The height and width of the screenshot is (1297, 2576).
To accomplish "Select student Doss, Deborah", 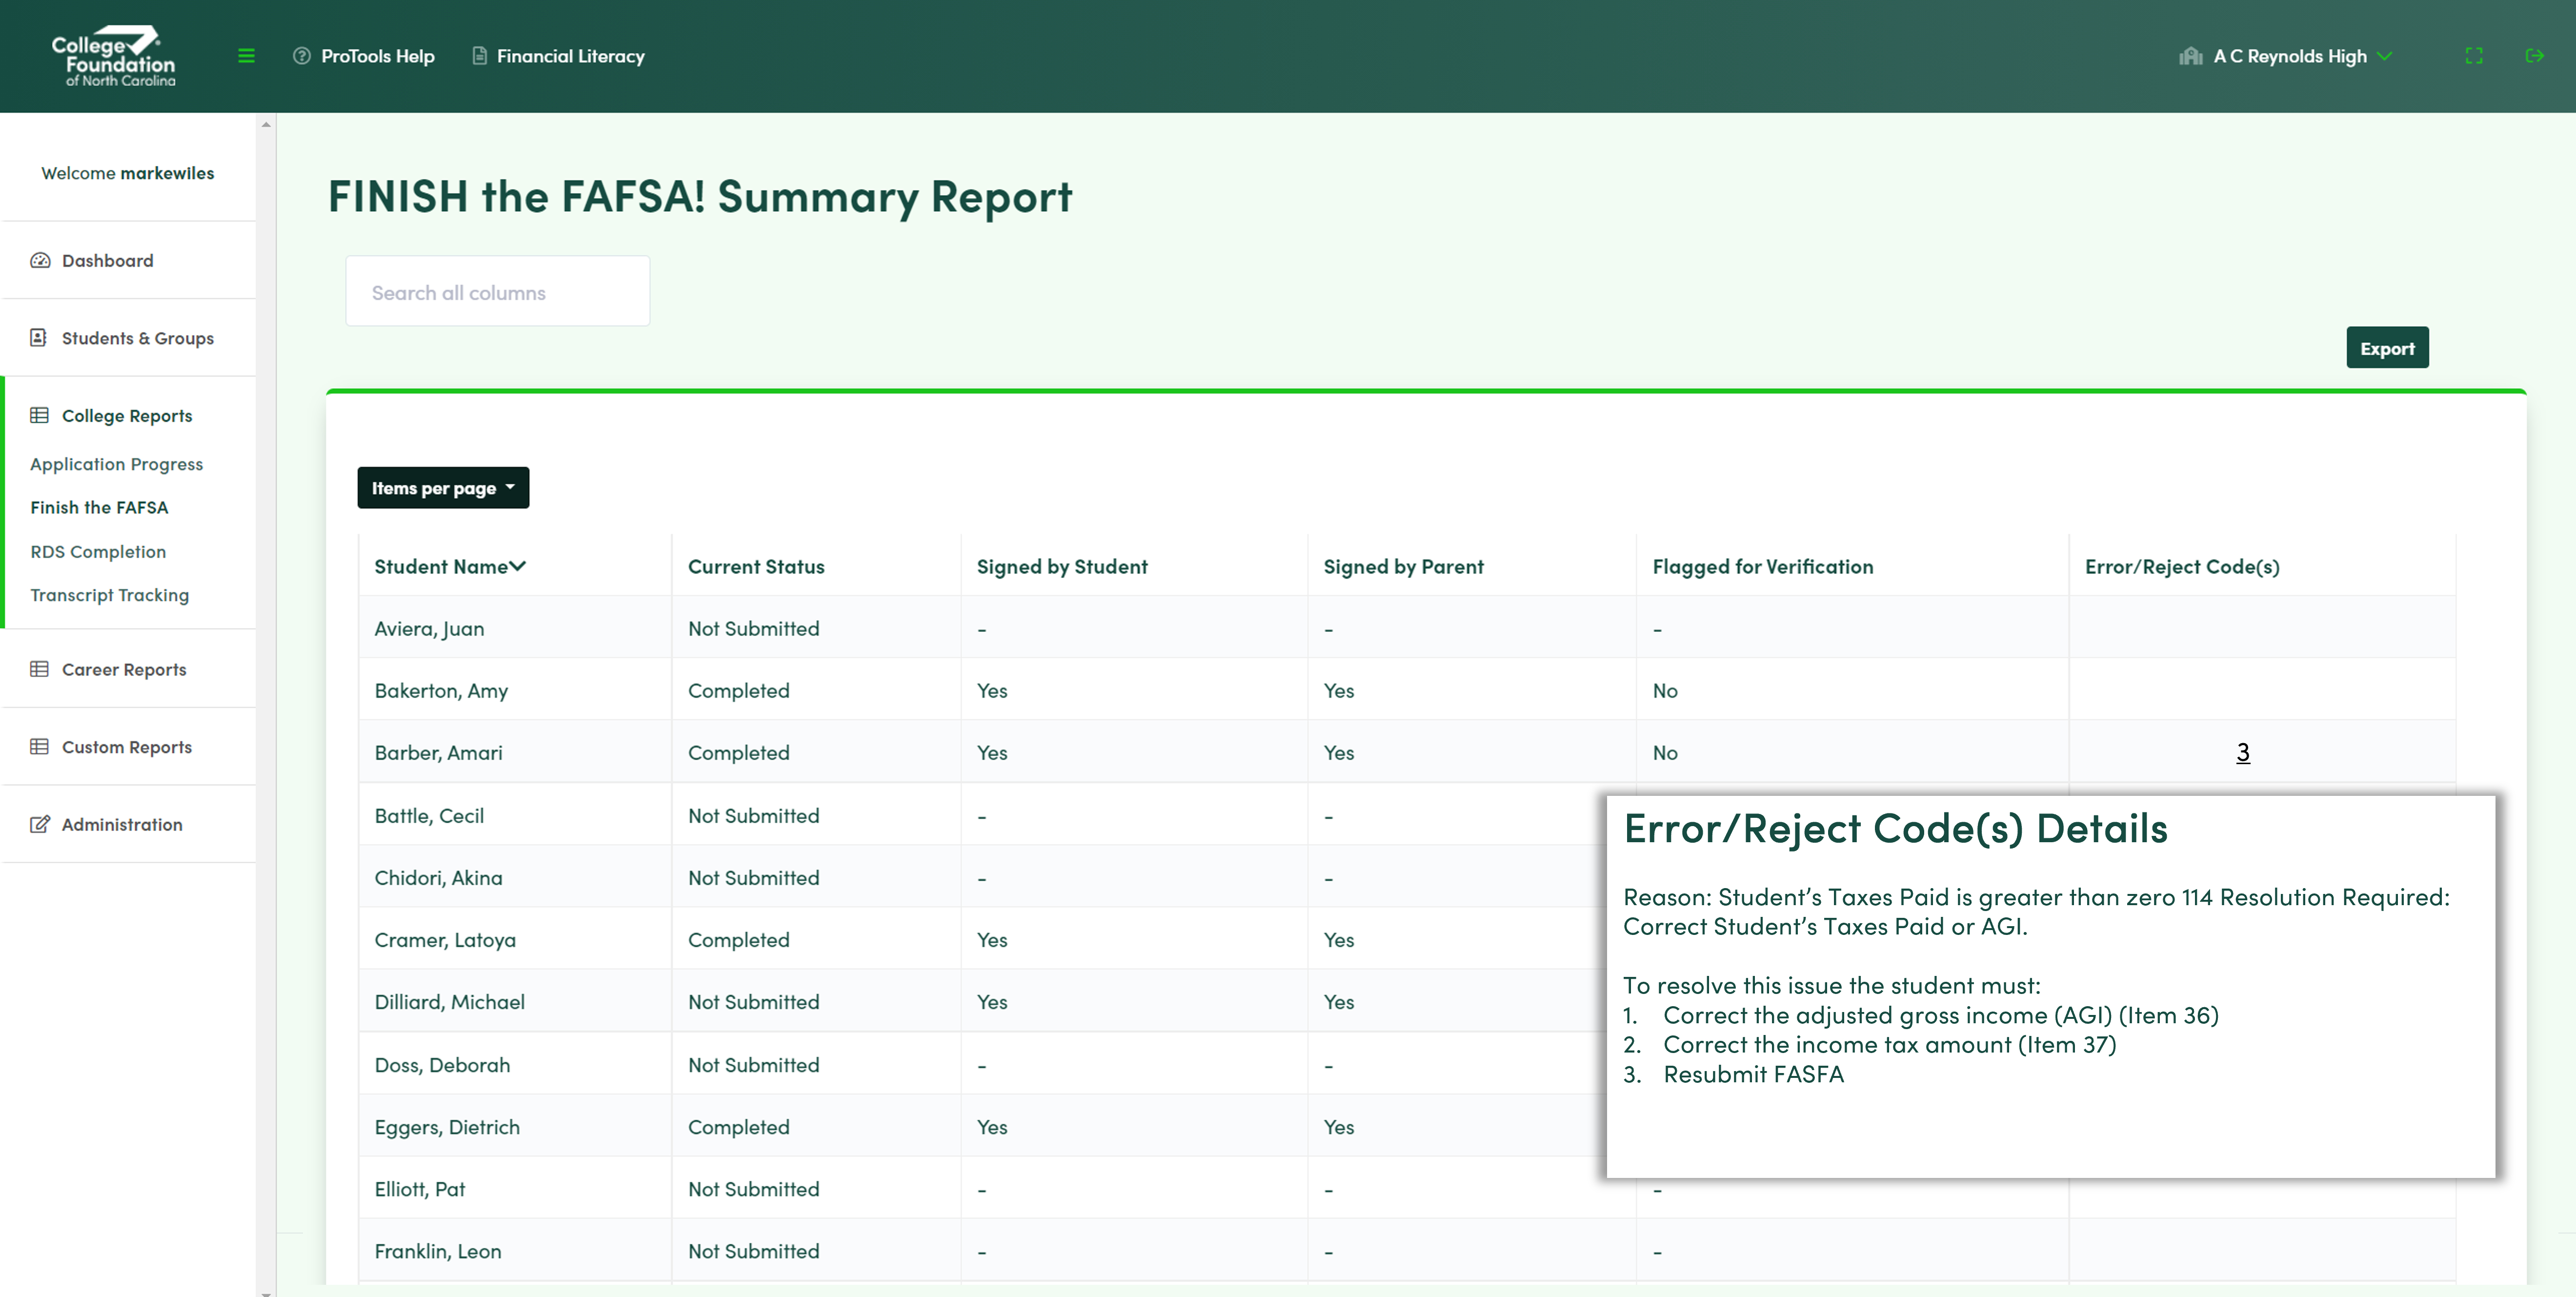I will 442,1065.
